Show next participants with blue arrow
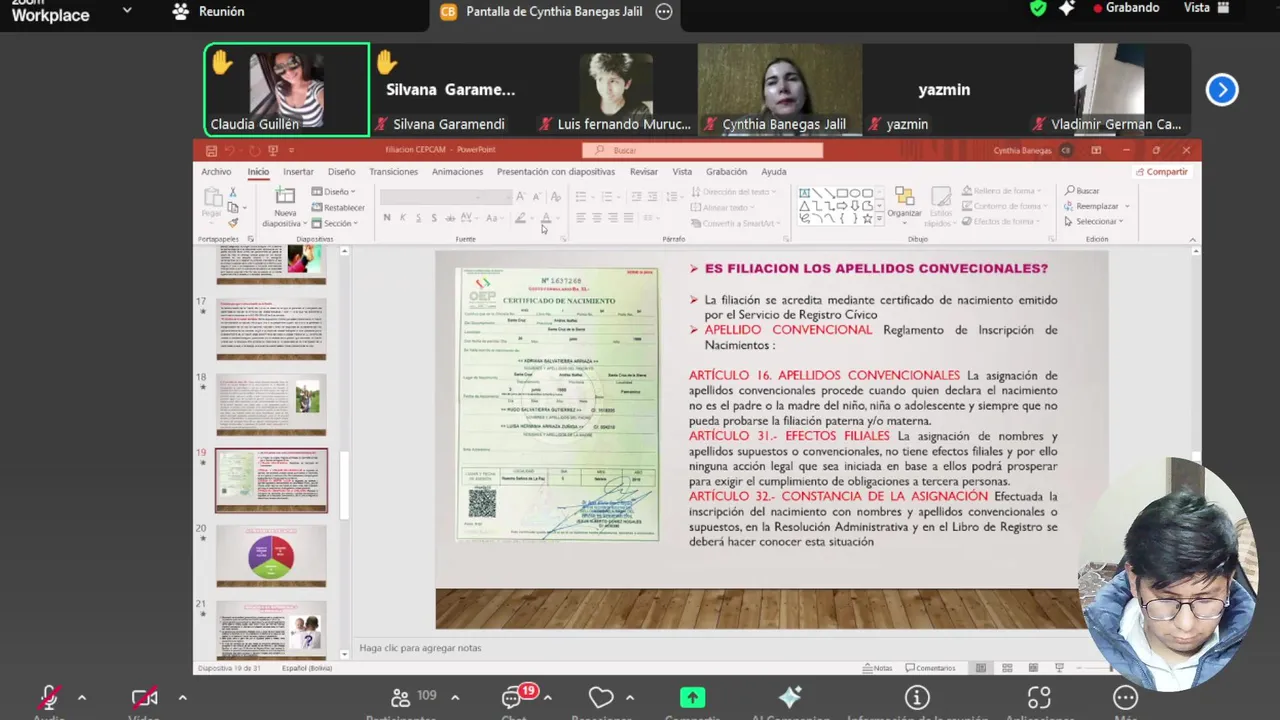This screenshot has width=1280, height=720. point(1222,90)
